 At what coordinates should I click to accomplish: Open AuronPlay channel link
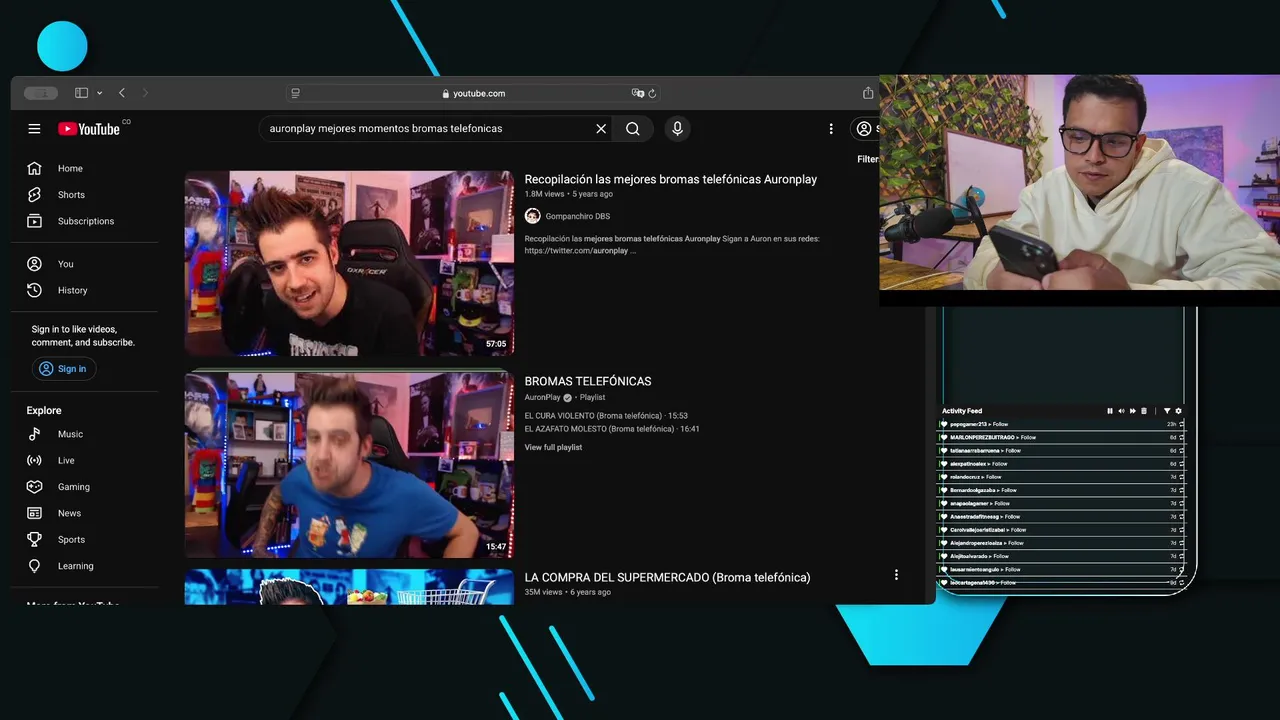pyautogui.click(x=542, y=397)
